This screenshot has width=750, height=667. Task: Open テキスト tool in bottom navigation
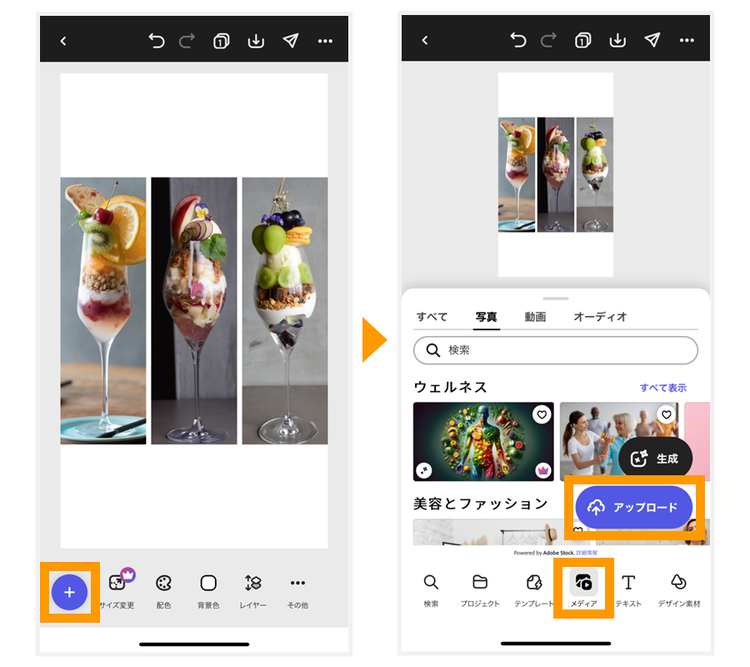pos(628,590)
